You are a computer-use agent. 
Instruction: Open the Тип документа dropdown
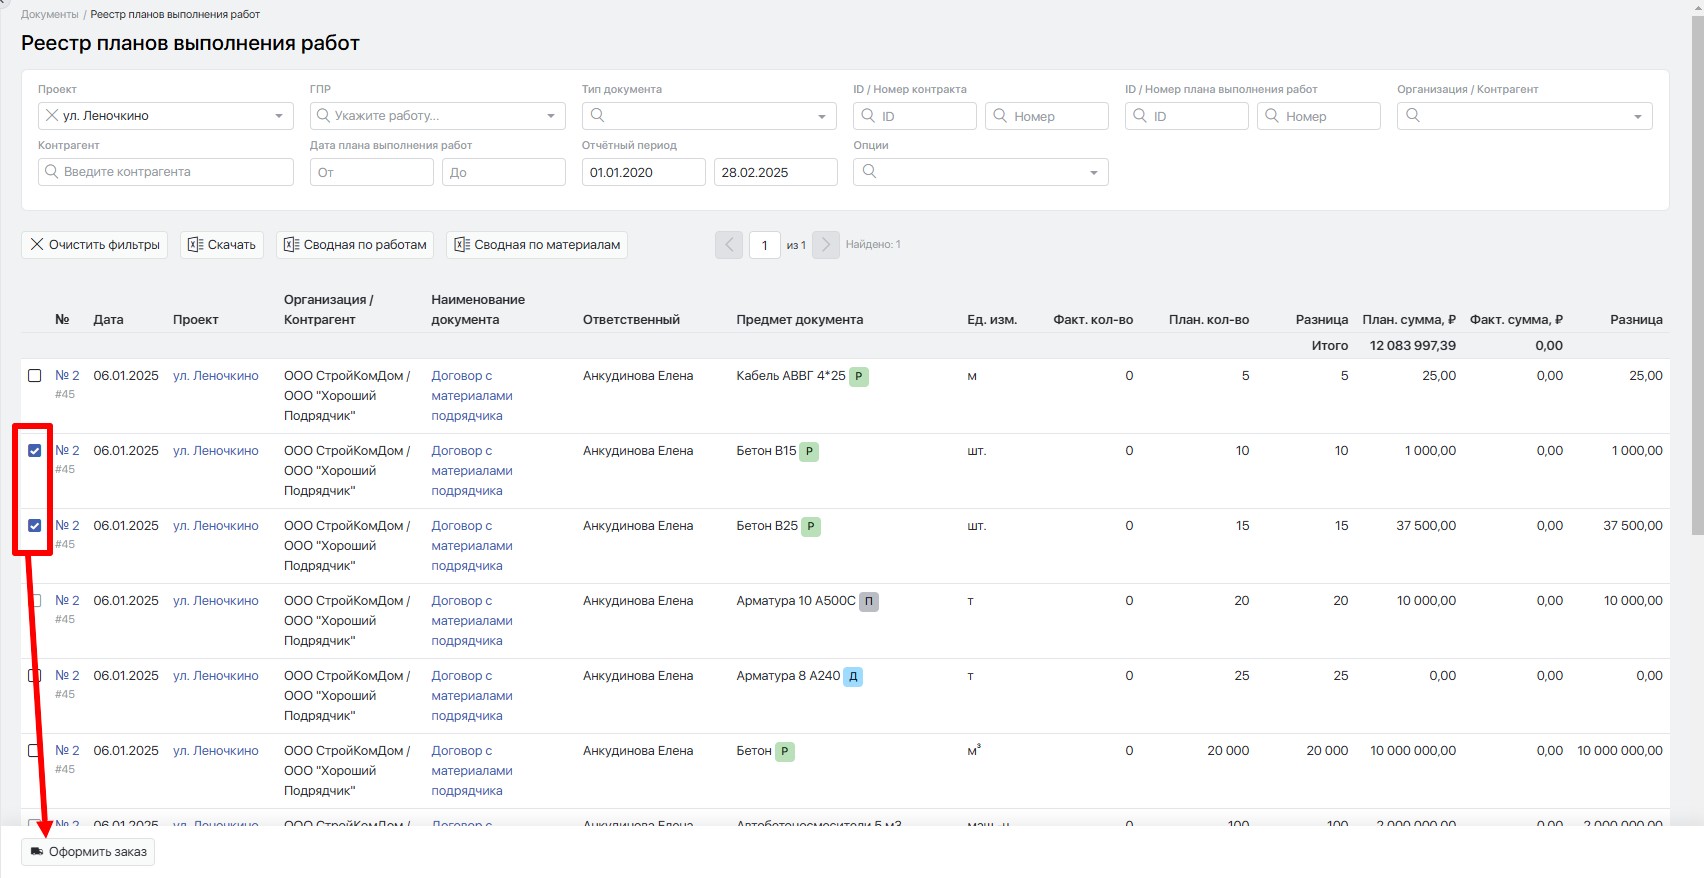click(x=709, y=116)
